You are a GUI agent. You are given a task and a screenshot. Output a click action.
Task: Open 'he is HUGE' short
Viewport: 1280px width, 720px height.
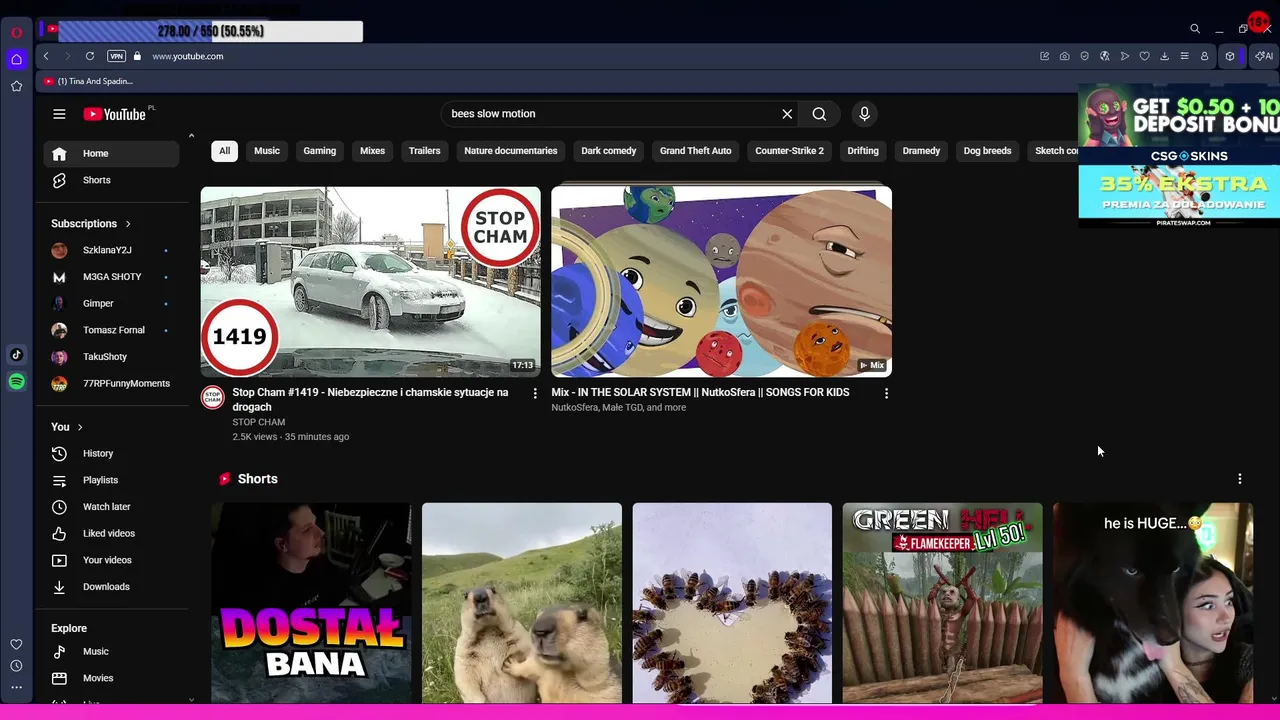pos(1153,603)
